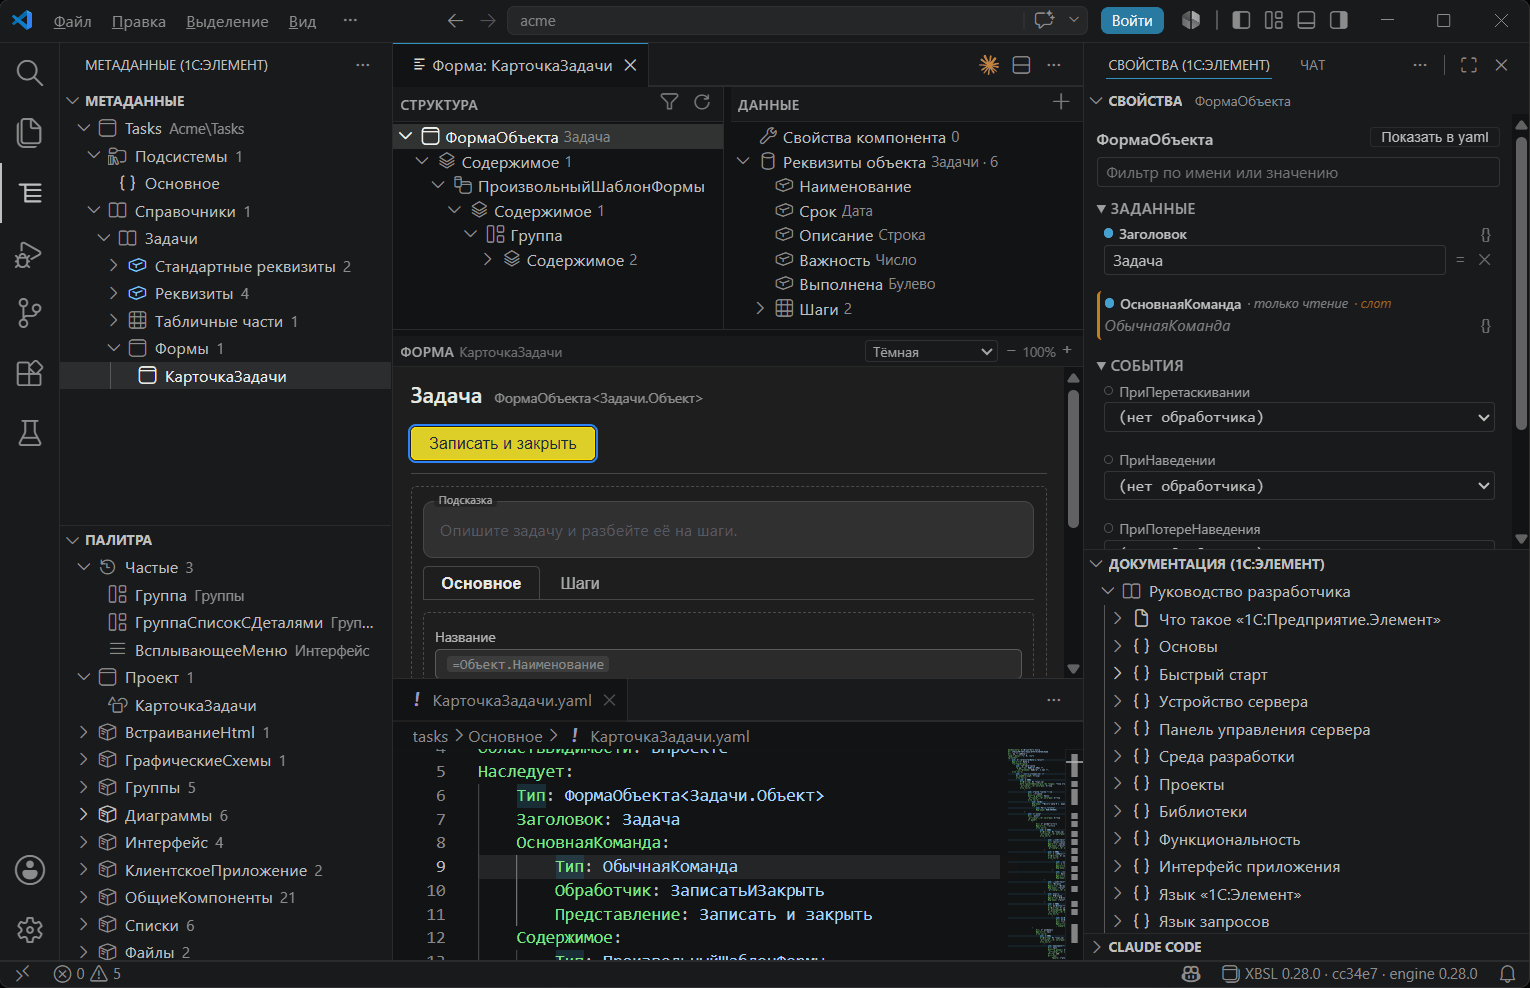Open the Explorer files icon
Image resolution: width=1530 pixels, height=988 pixels.
[30, 132]
